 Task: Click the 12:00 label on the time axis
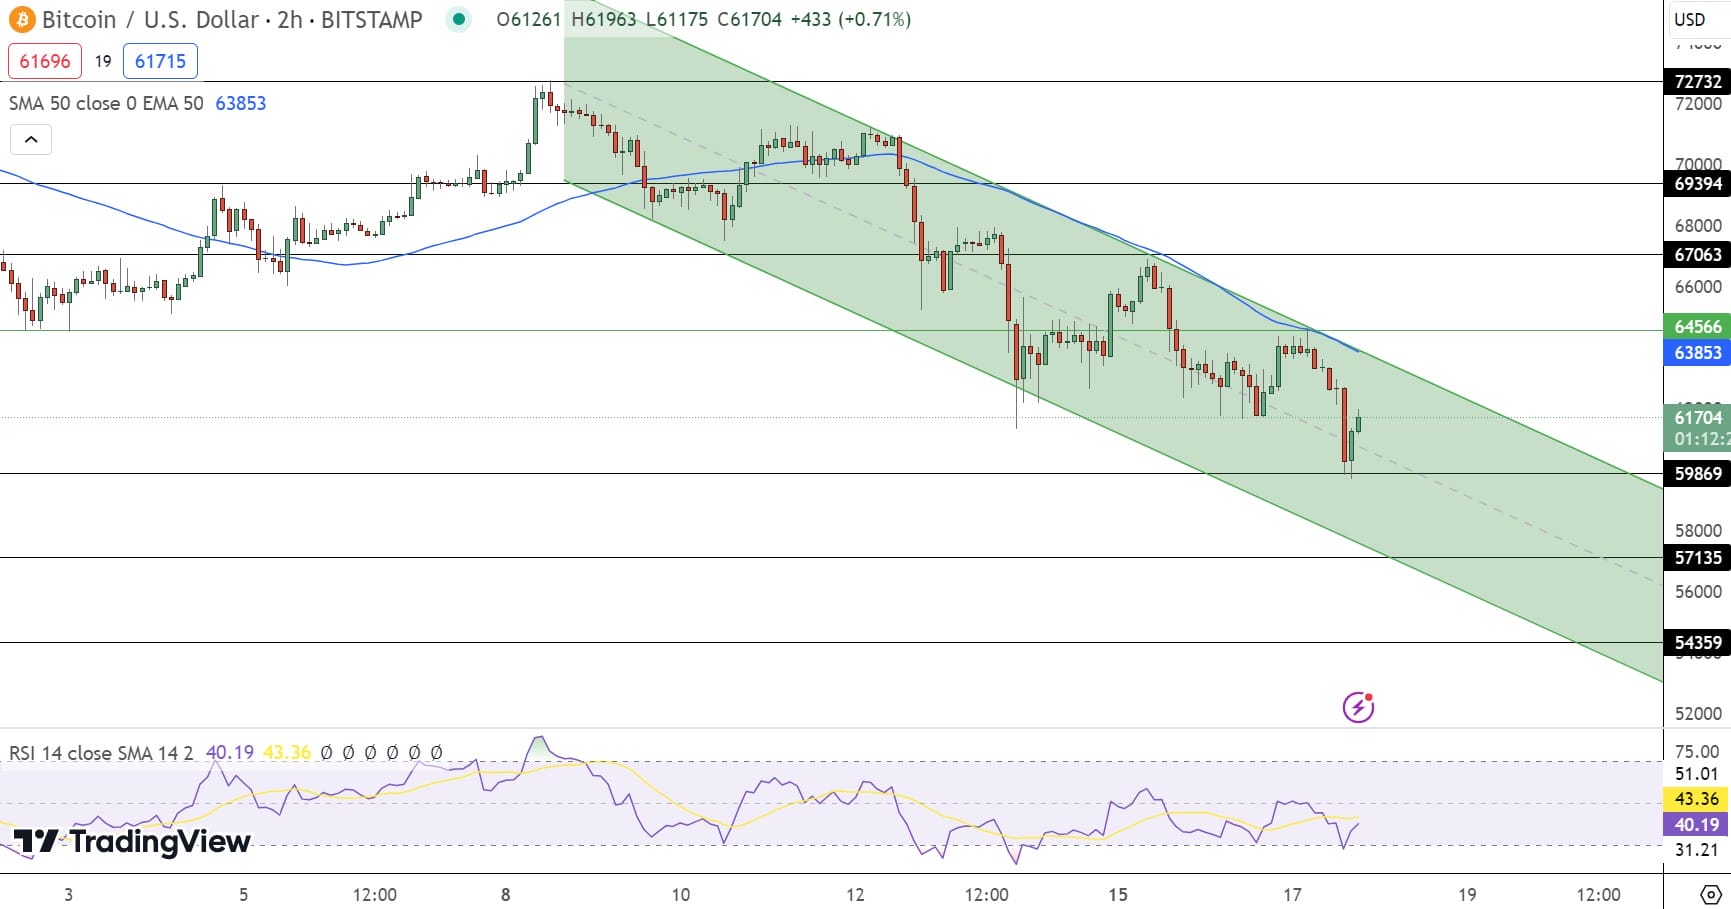(x=375, y=896)
